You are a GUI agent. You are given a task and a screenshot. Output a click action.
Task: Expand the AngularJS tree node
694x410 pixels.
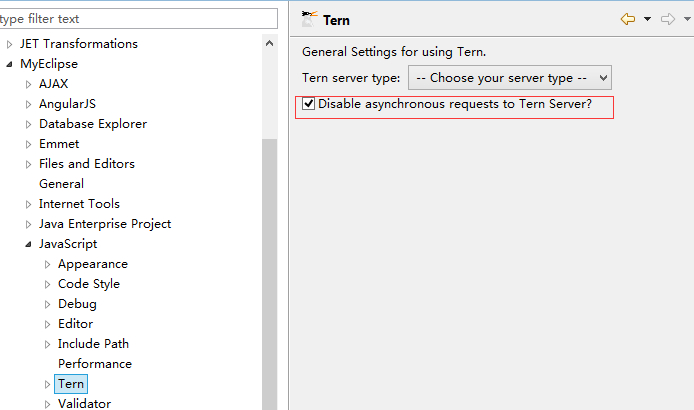[29, 104]
